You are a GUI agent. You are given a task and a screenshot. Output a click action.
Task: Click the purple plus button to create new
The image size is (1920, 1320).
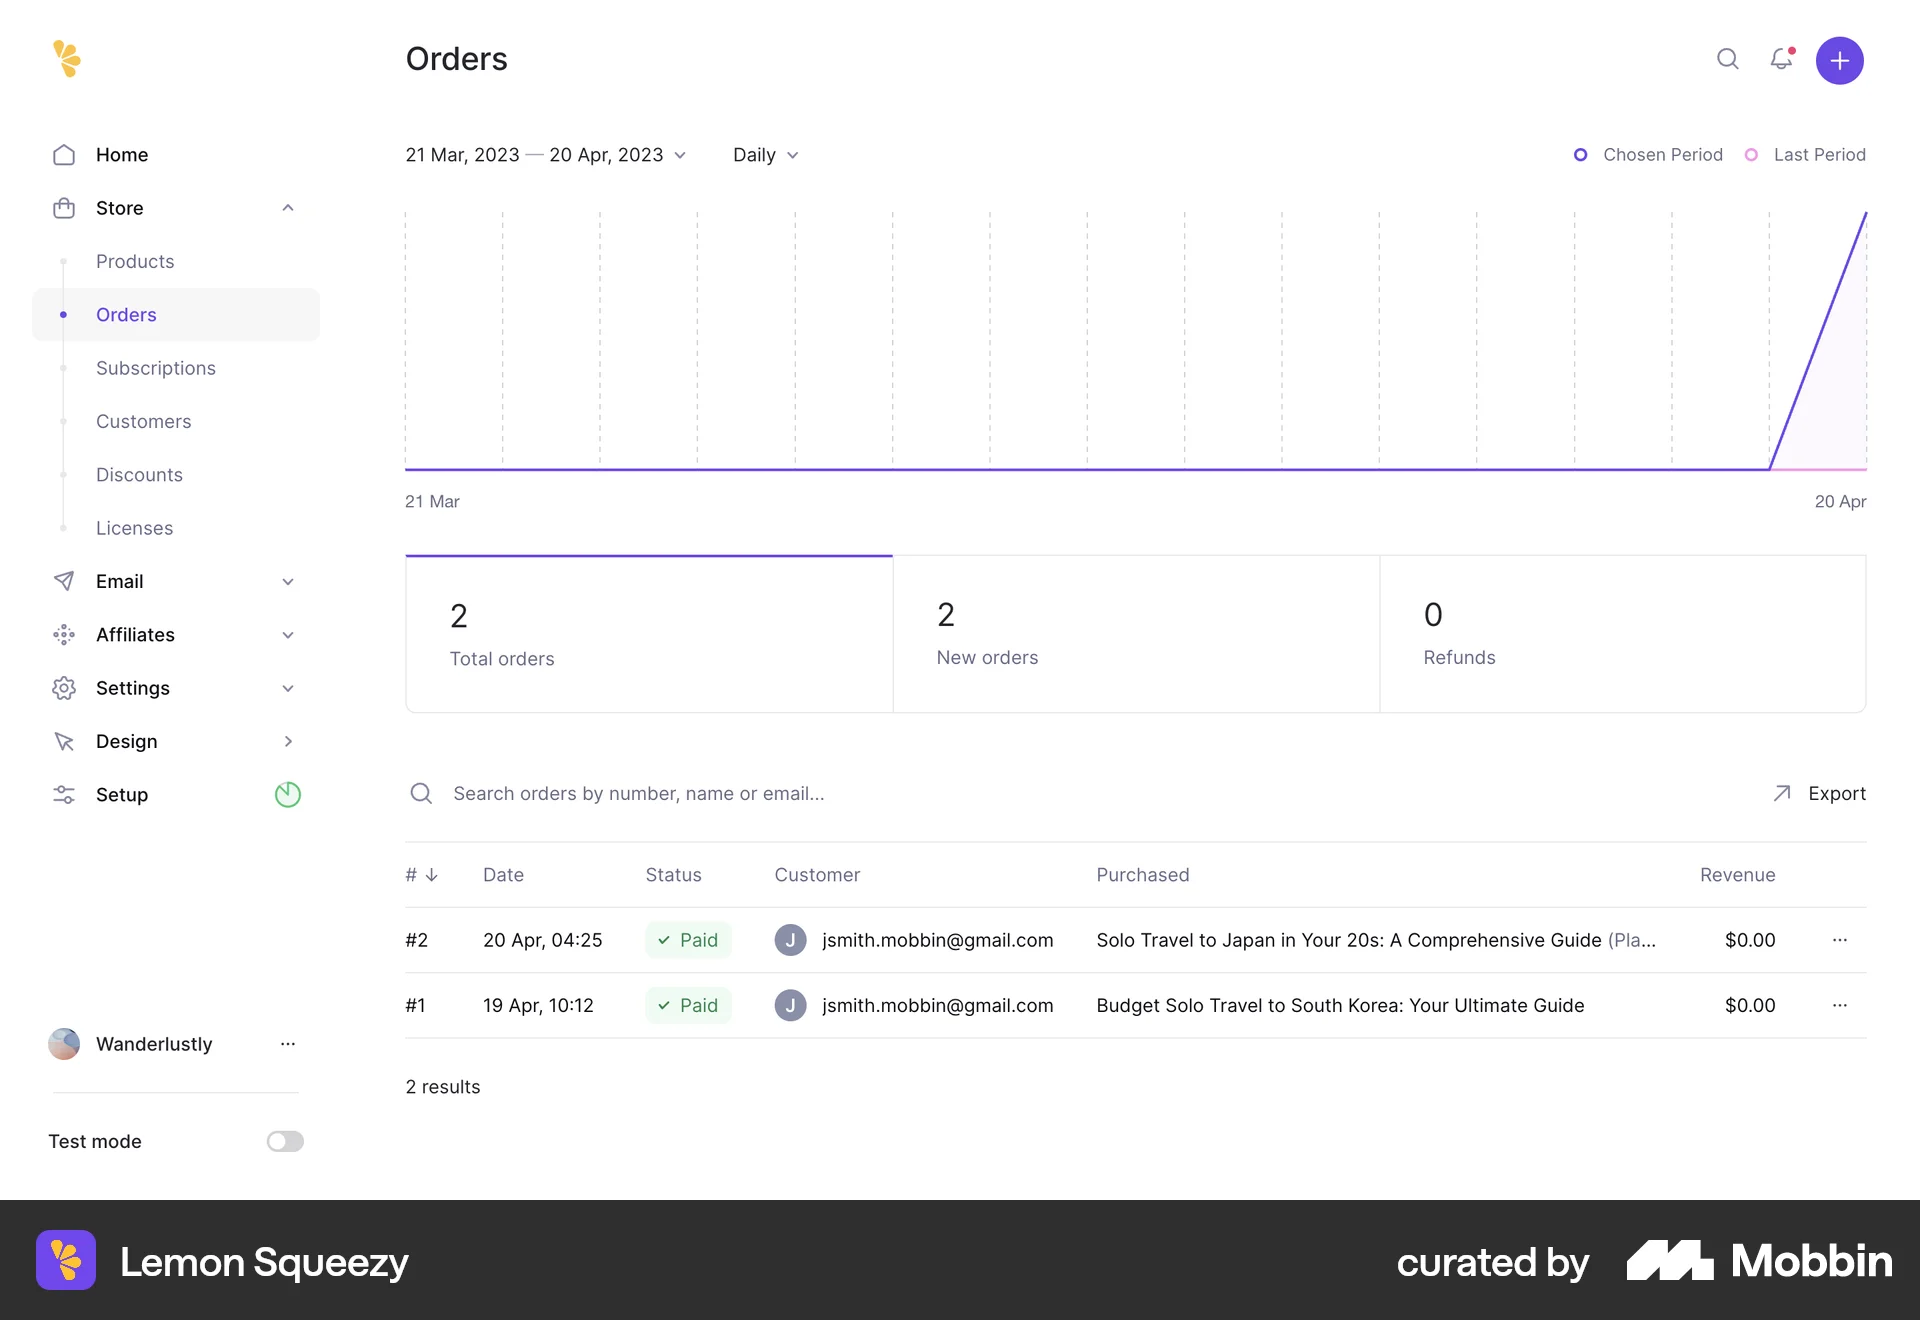click(x=1839, y=60)
